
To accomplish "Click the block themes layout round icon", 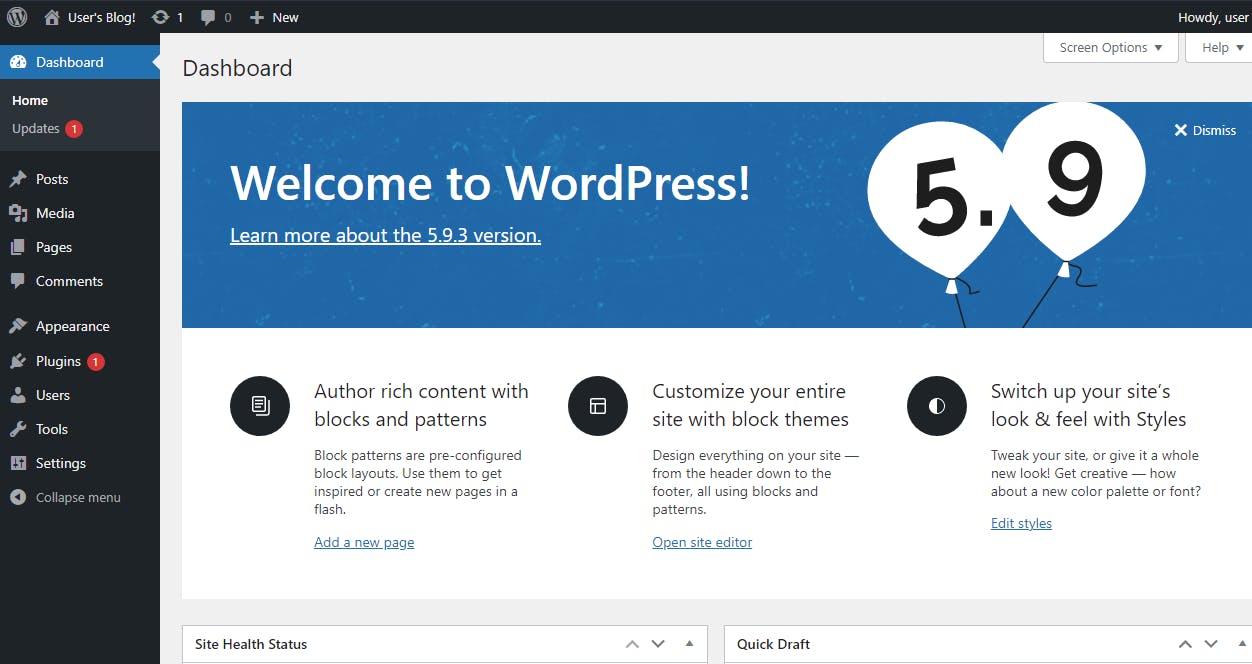I will (598, 406).
